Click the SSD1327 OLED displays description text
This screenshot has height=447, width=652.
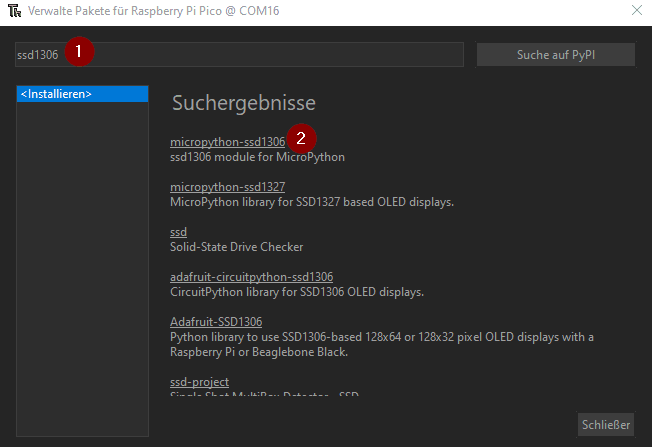(312, 202)
